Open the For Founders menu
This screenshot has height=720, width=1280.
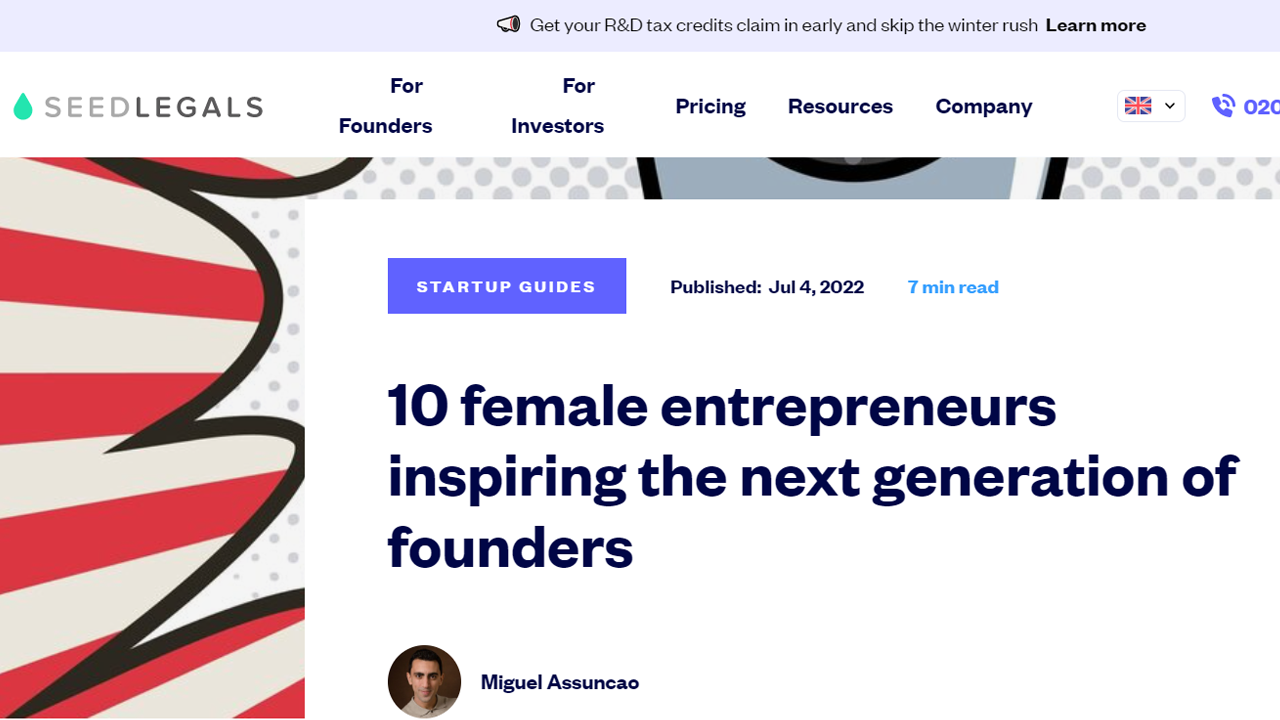(386, 106)
